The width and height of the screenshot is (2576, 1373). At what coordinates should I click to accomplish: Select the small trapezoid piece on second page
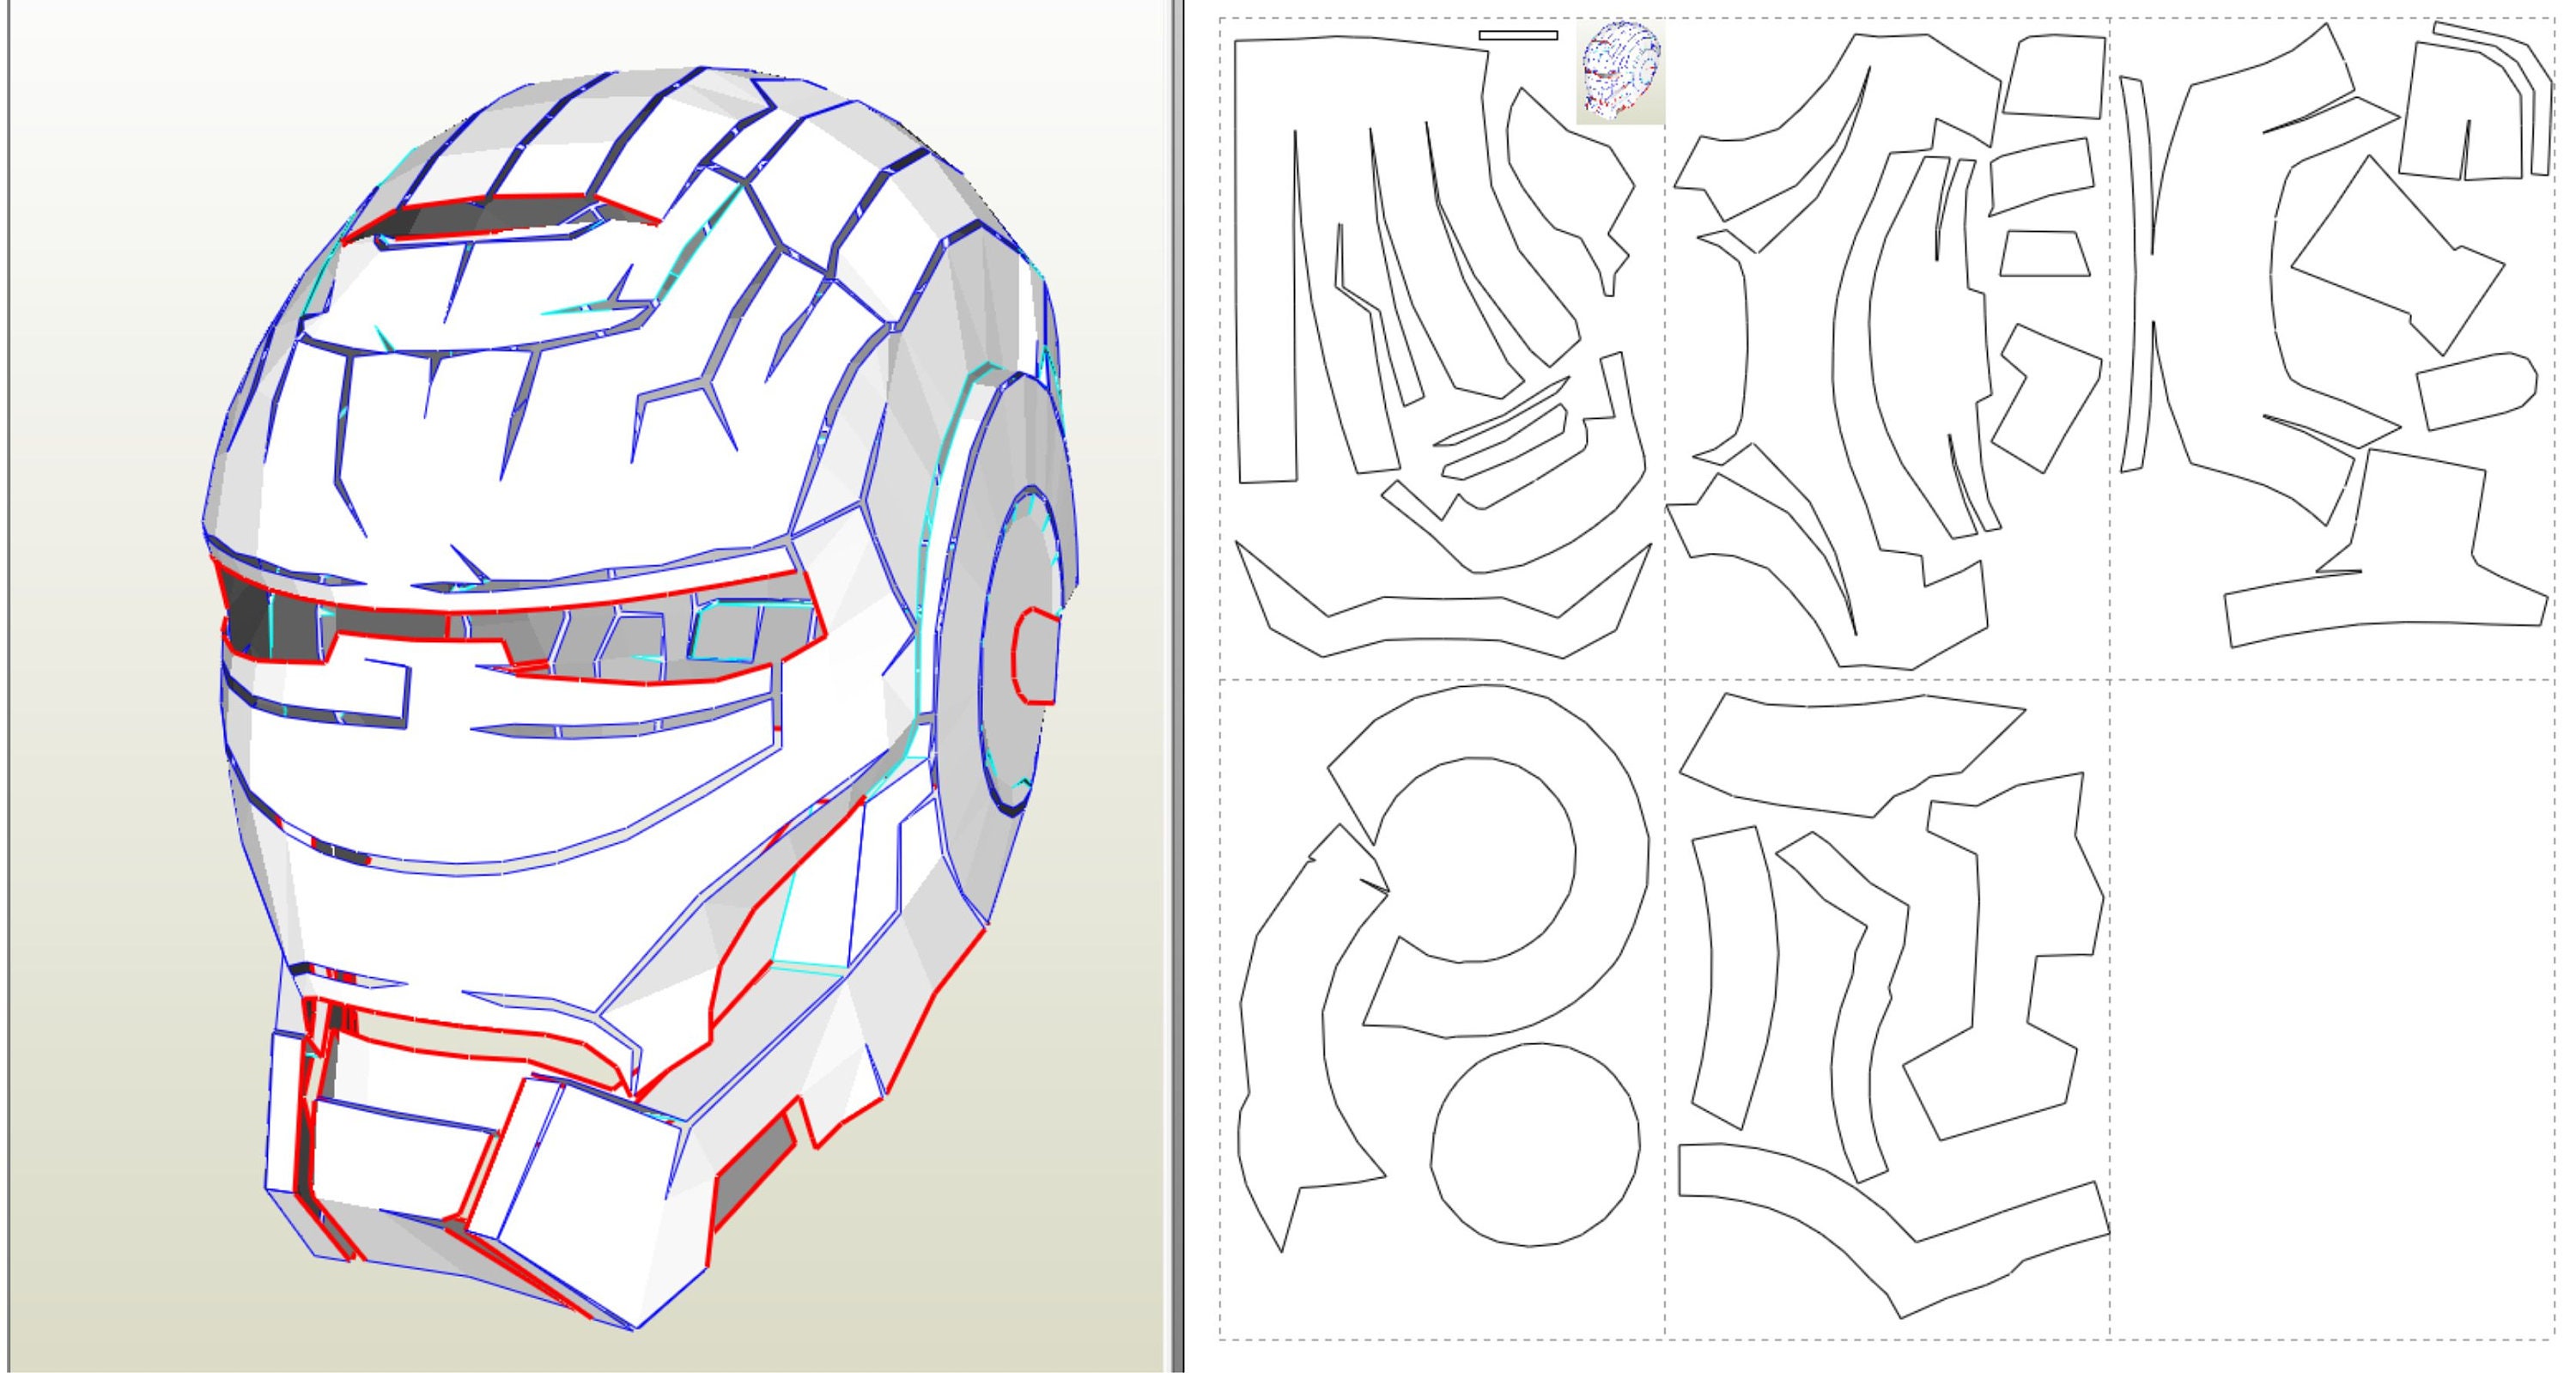(2045, 254)
